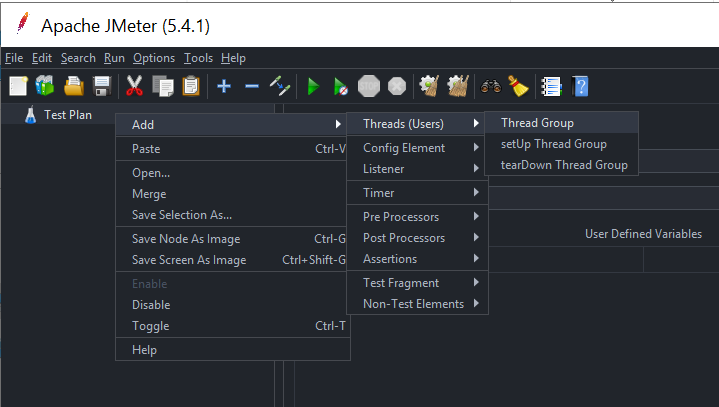Expand the Threads (Users) submenu

click(417, 124)
